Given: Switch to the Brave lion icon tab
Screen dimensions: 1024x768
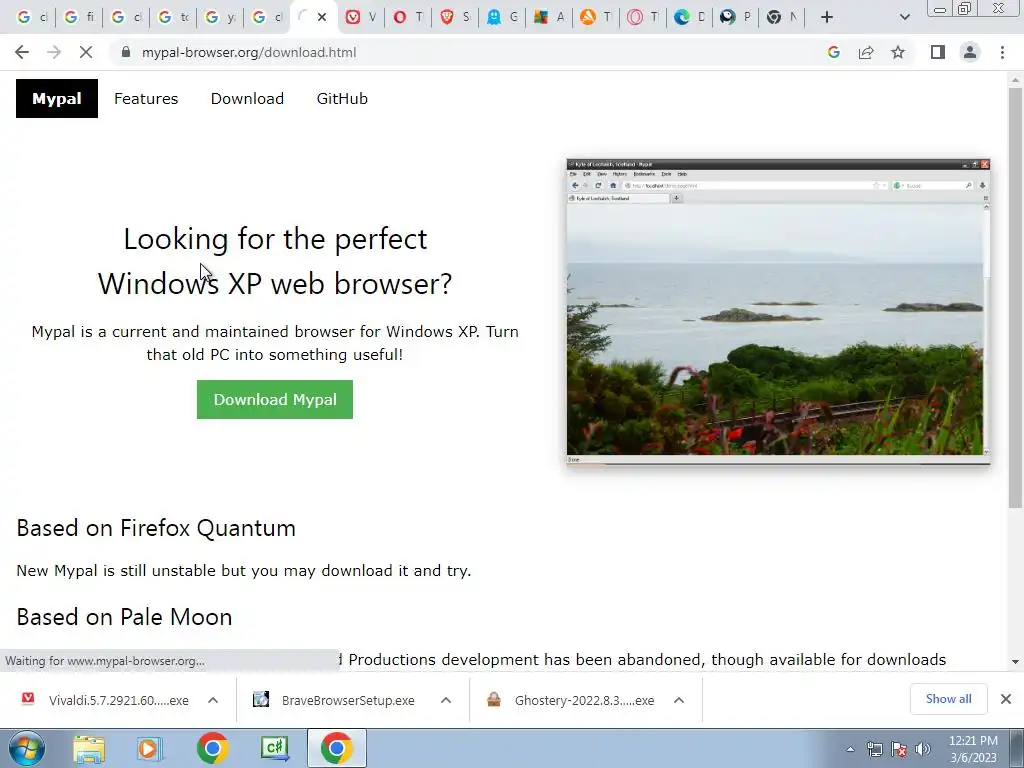Looking at the screenshot, I should (x=455, y=17).
